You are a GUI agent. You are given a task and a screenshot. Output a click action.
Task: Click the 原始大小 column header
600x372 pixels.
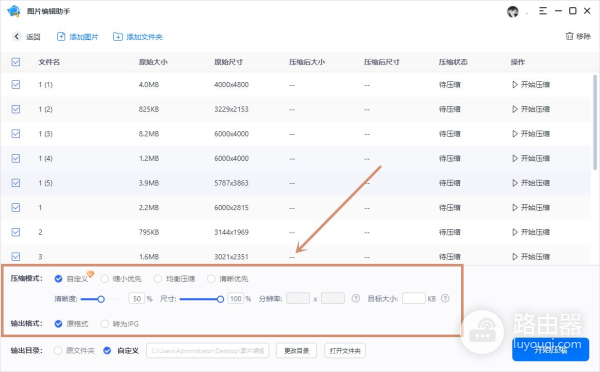coord(153,62)
